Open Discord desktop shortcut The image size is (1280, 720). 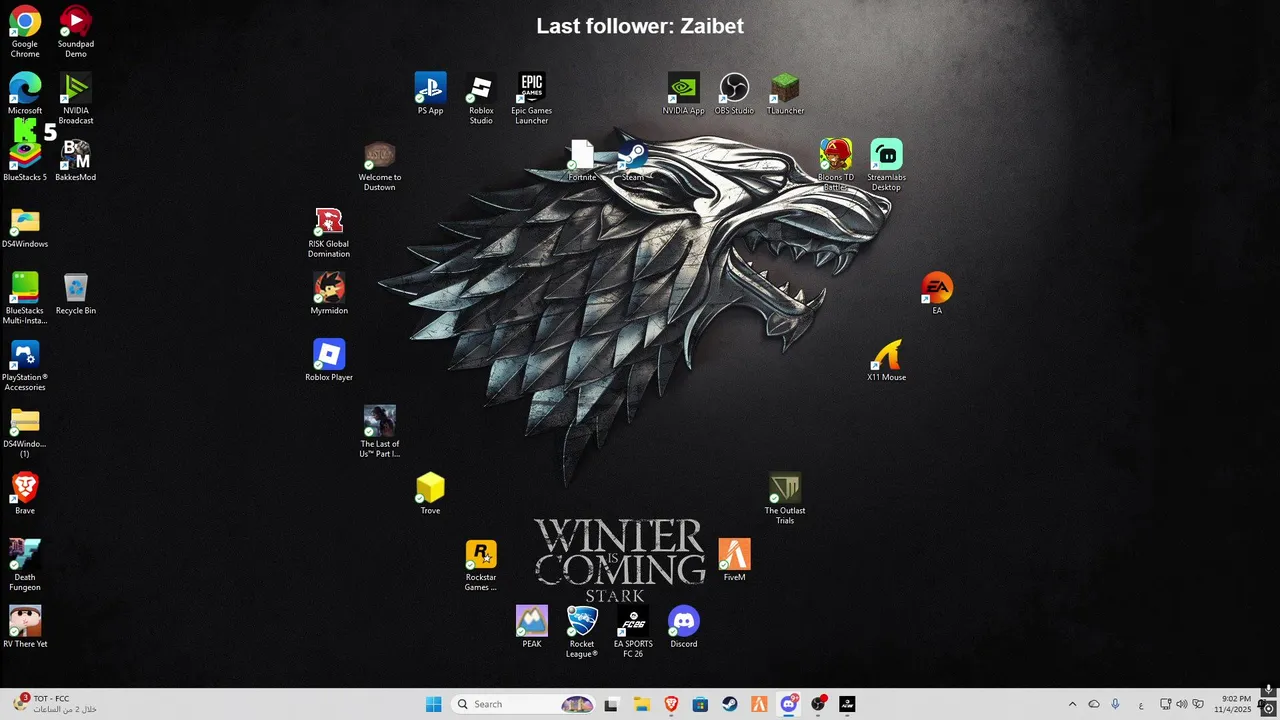(x=684, y=627)
